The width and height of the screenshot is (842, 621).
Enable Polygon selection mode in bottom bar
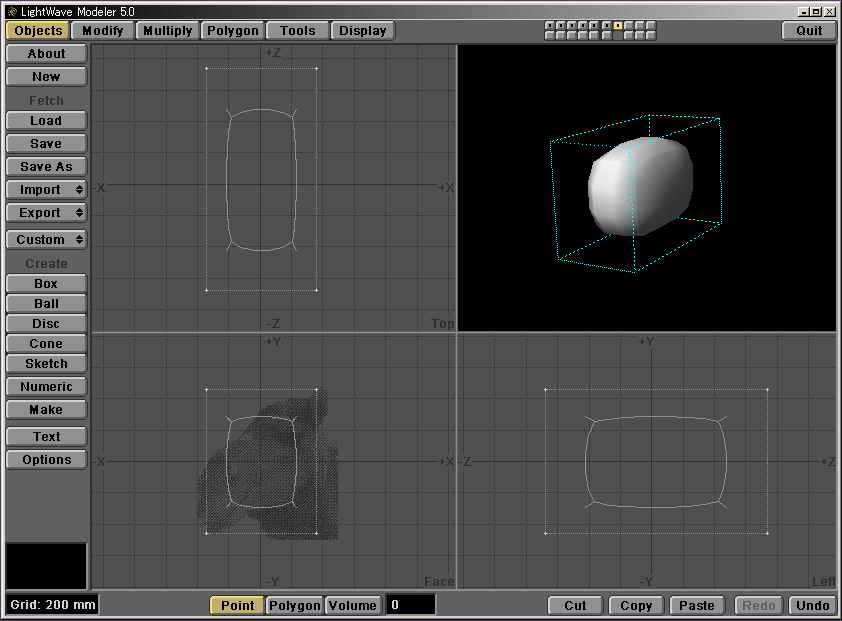pos(295,605)
